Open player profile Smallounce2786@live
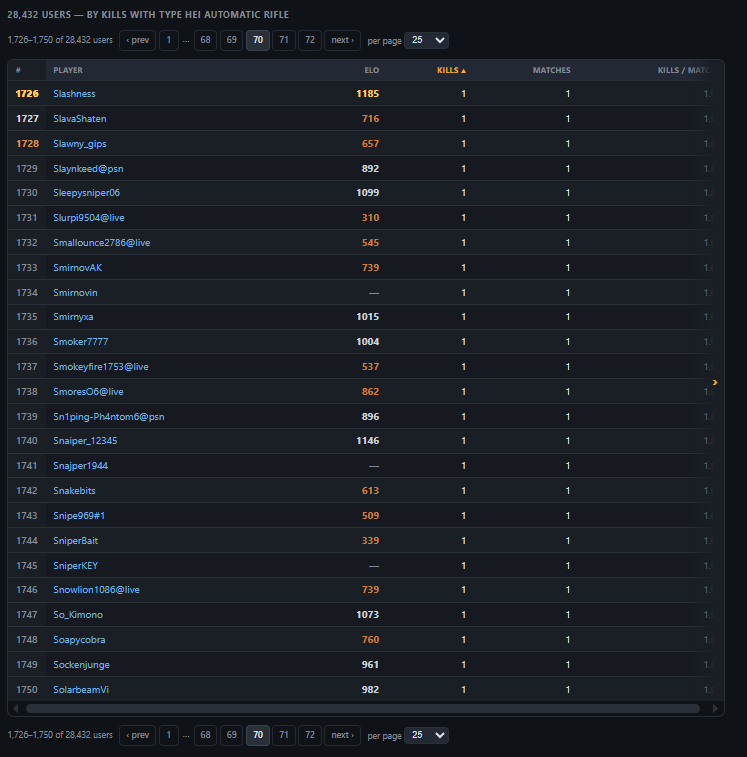747x757 pixels. [x=101, y=243]
